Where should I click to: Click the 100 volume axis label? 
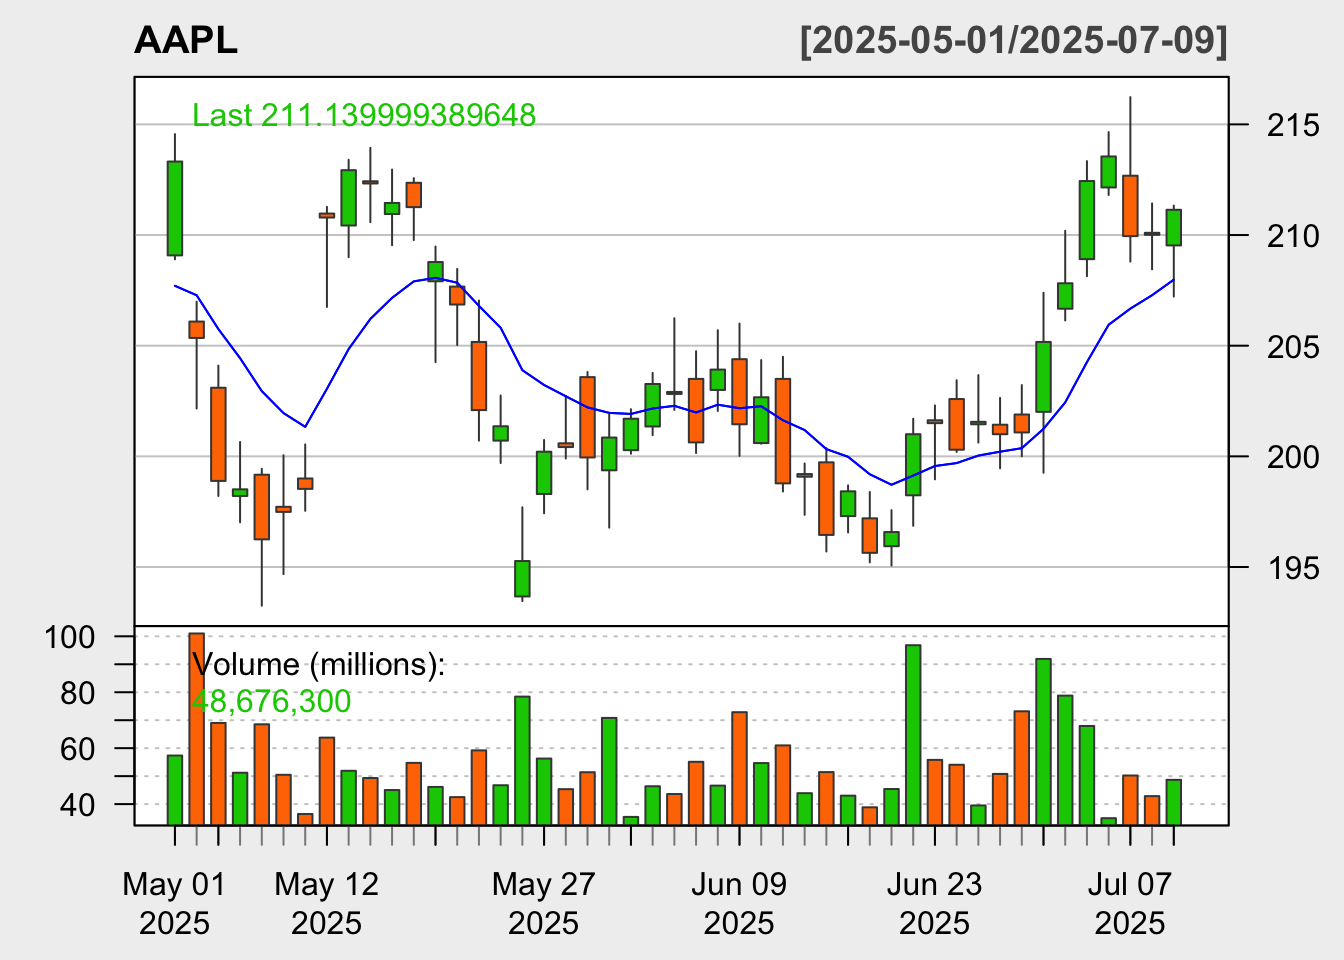tap(69, 637)
